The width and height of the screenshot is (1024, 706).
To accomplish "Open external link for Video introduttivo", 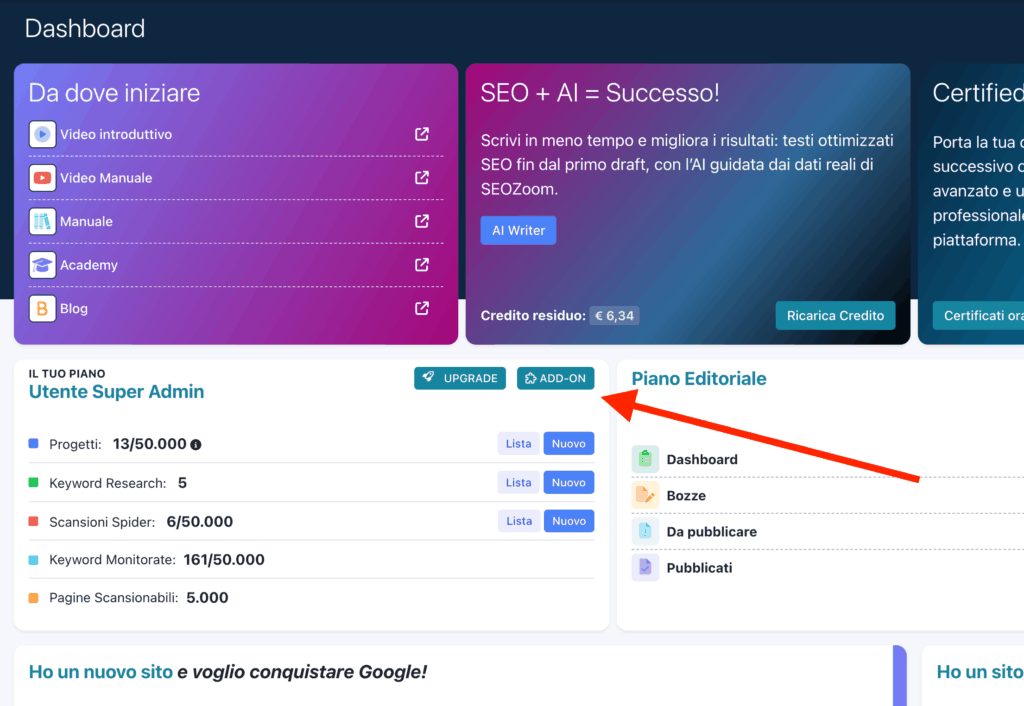I will tap(422, 134).
